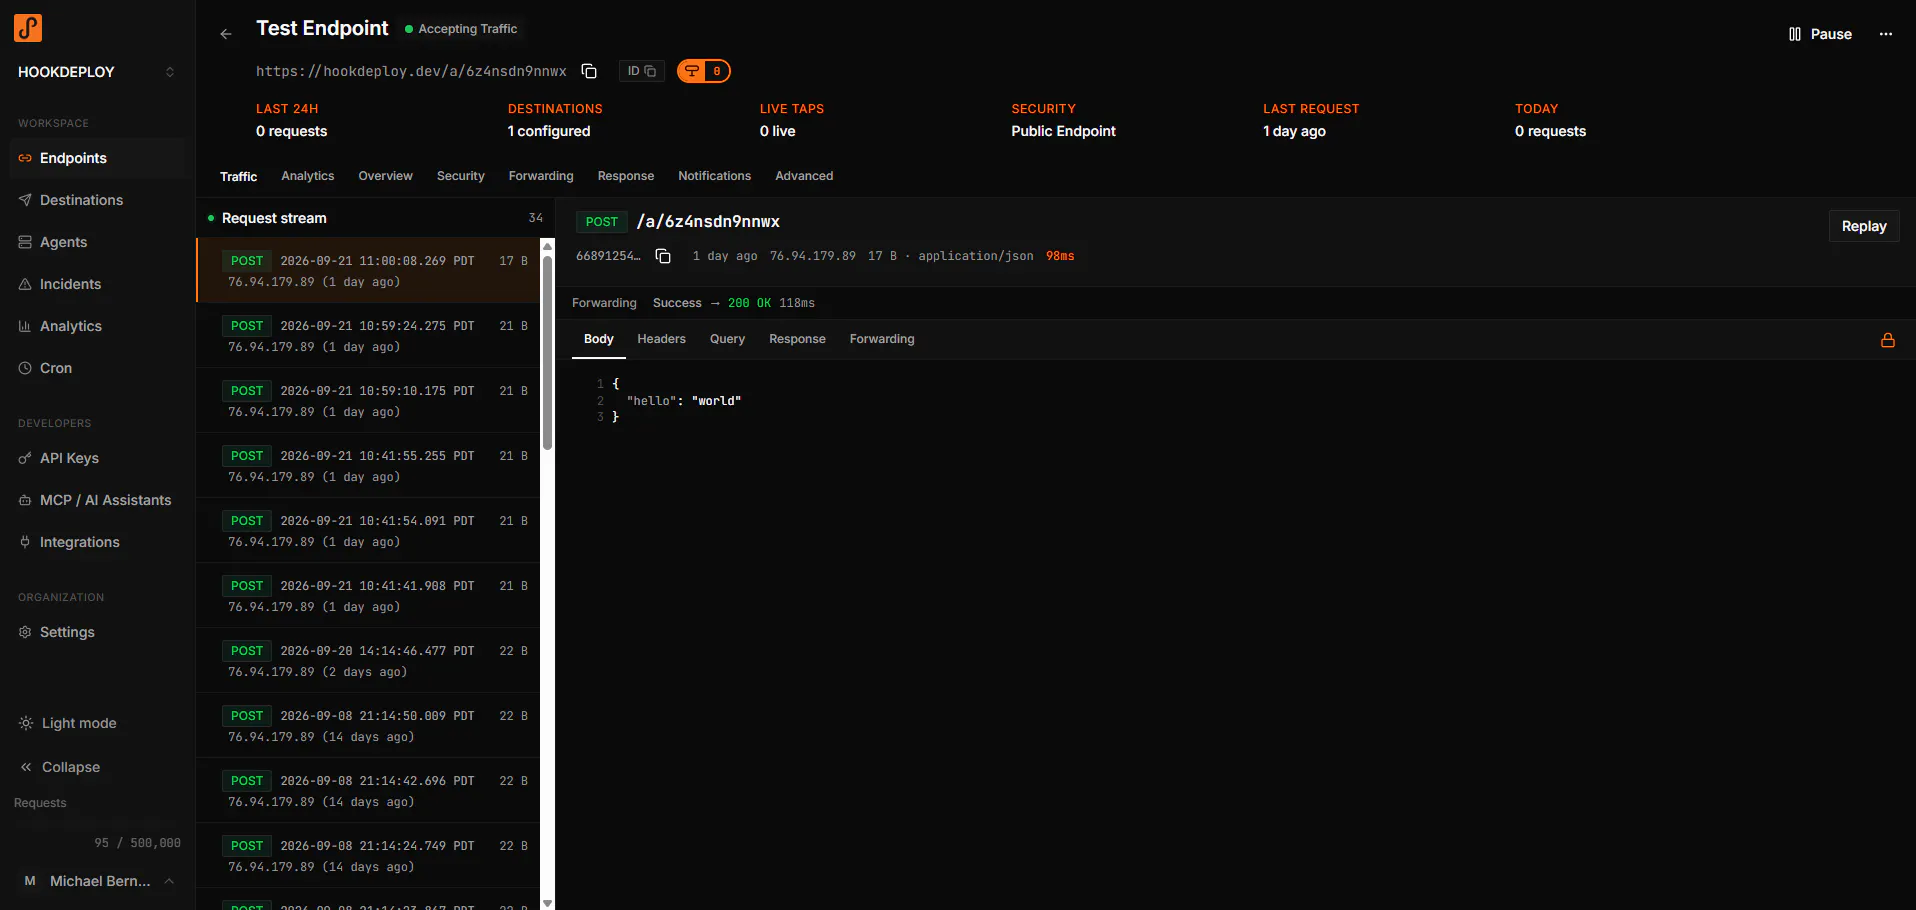1916x910 pixels.
Task: Open Cron in the sidebar
Action: pyautogui.click(x=97, y=368)
